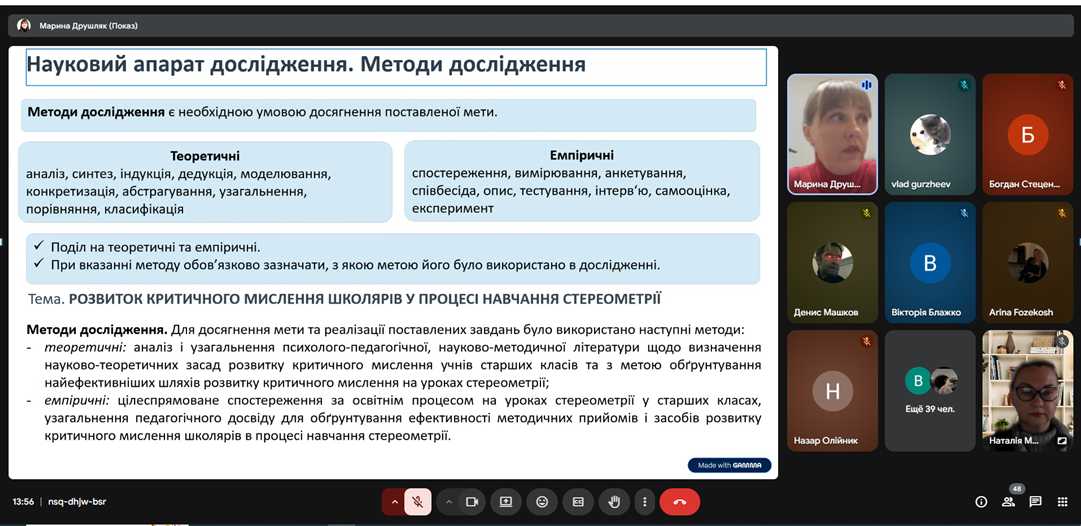Image resolution: width=1081 pixels, height=526 pixels.
Task: Select Вікторія Блажко's participant tile
Action: coord(930,263)
